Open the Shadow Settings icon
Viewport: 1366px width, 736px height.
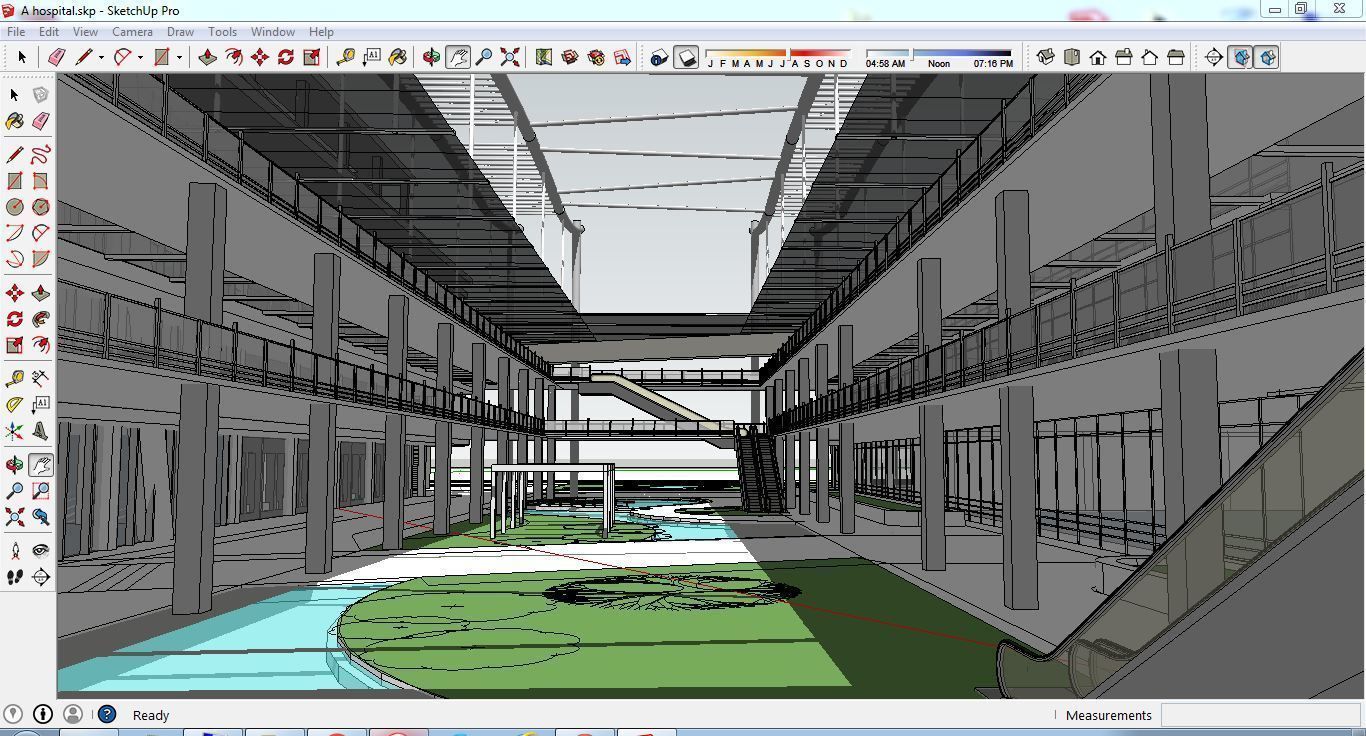[x=659, y=57]
